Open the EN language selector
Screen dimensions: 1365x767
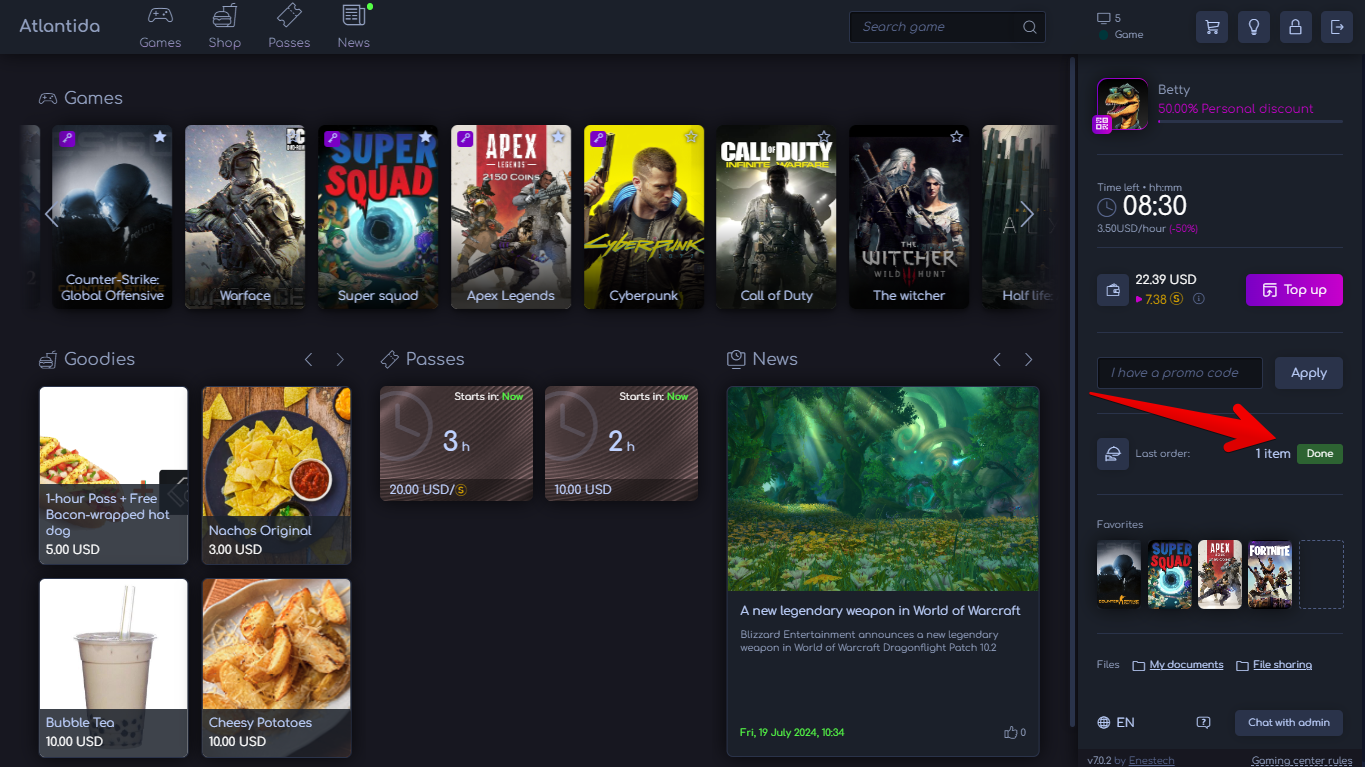point(1116,722)
